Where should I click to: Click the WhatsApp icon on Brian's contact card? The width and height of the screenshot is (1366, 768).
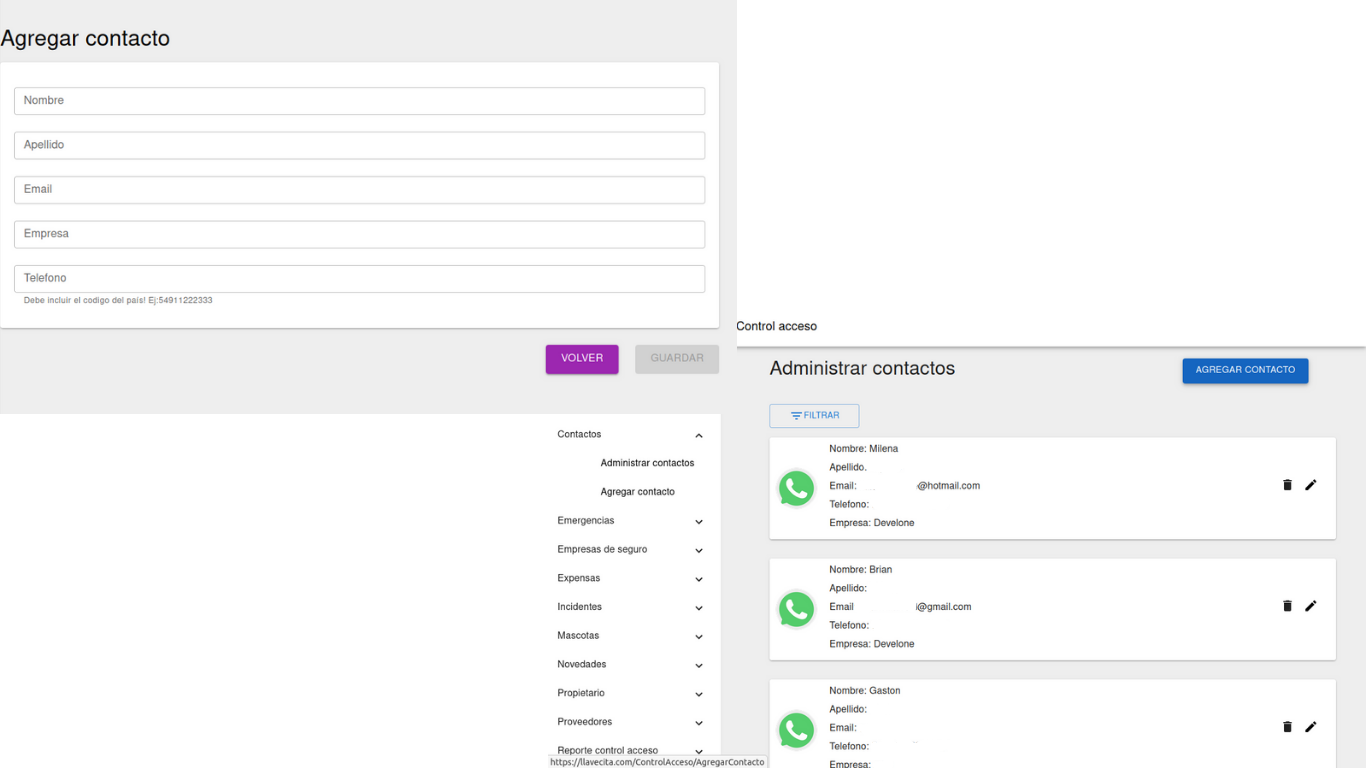pos(797,610)
